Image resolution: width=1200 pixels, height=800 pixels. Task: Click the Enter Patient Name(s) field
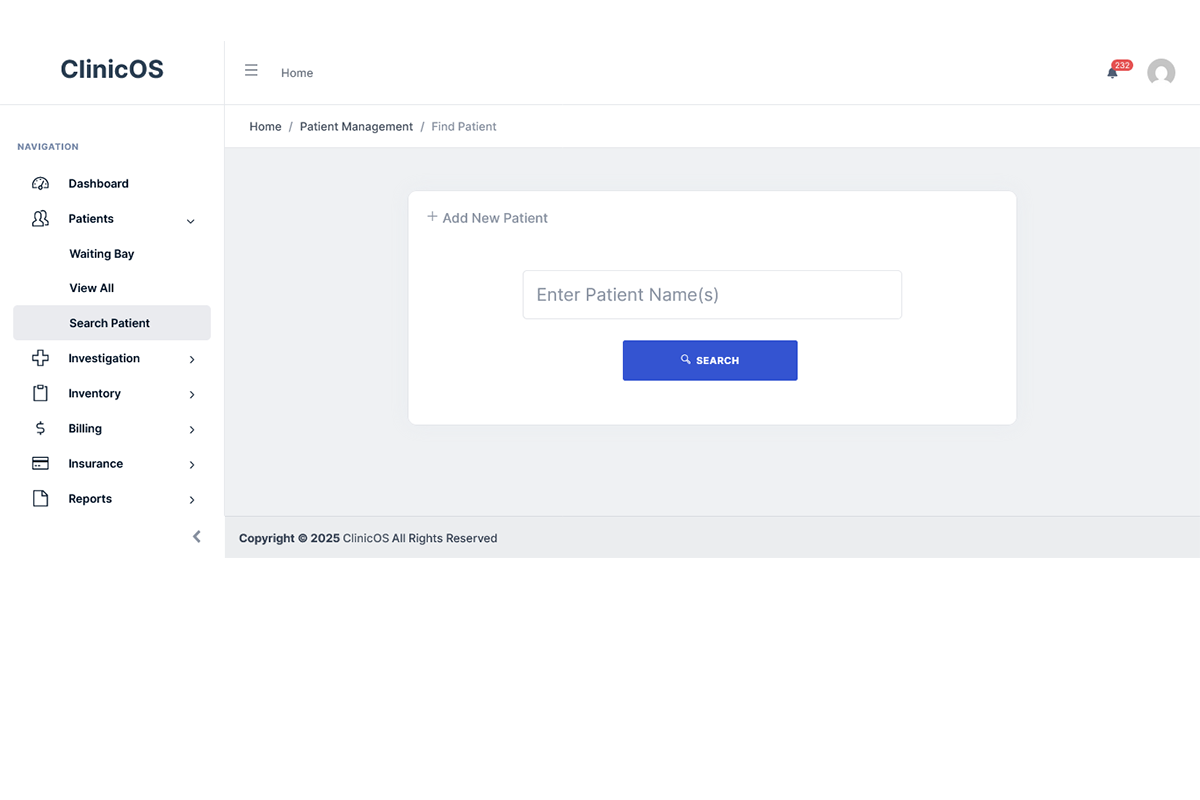coord(712,294)
